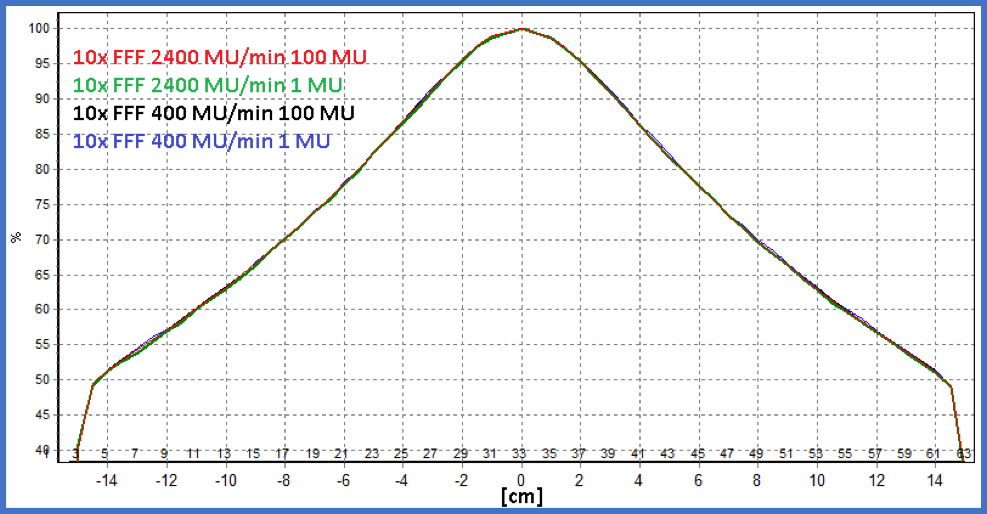Viewport: 987px width, 514px height.
Task: Click the 50 tick on the y-axis
Action: pos(42,380)
